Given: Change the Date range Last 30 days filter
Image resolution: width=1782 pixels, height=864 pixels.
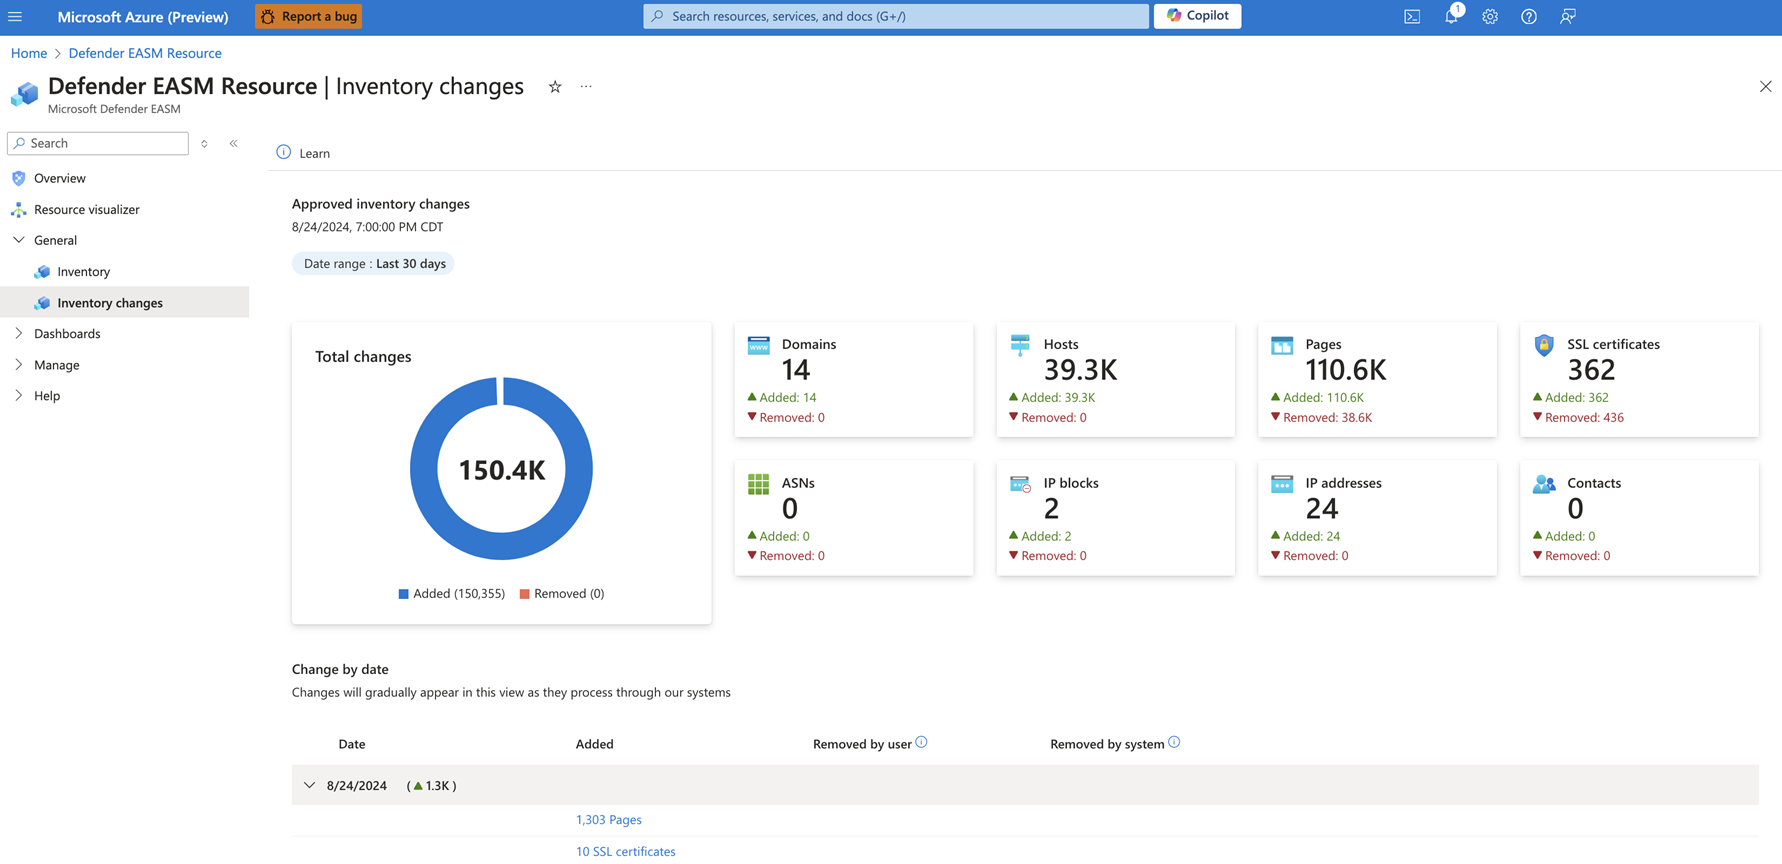Looking at the screenshot, I should (x=373, y=263).
